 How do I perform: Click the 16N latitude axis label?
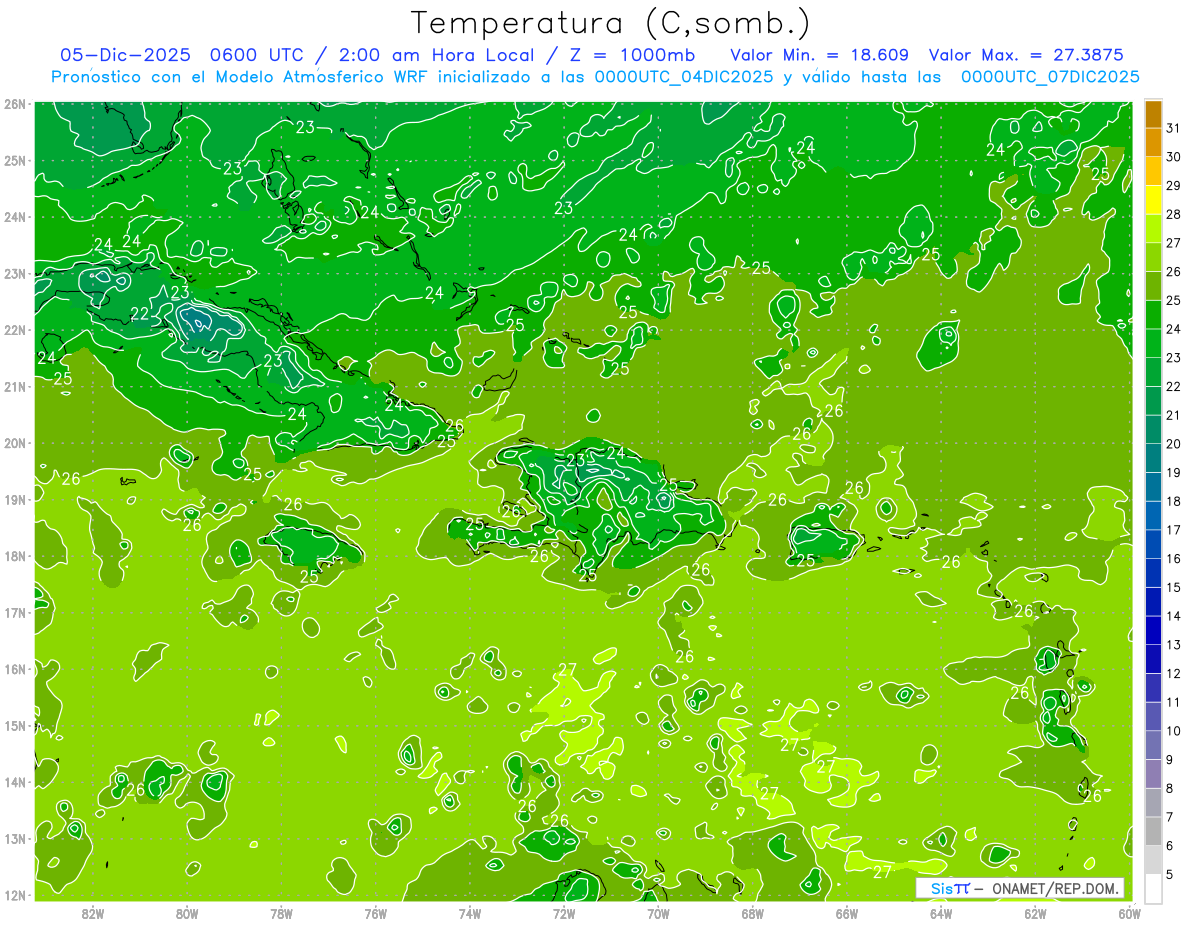click(x=15, y=669)
